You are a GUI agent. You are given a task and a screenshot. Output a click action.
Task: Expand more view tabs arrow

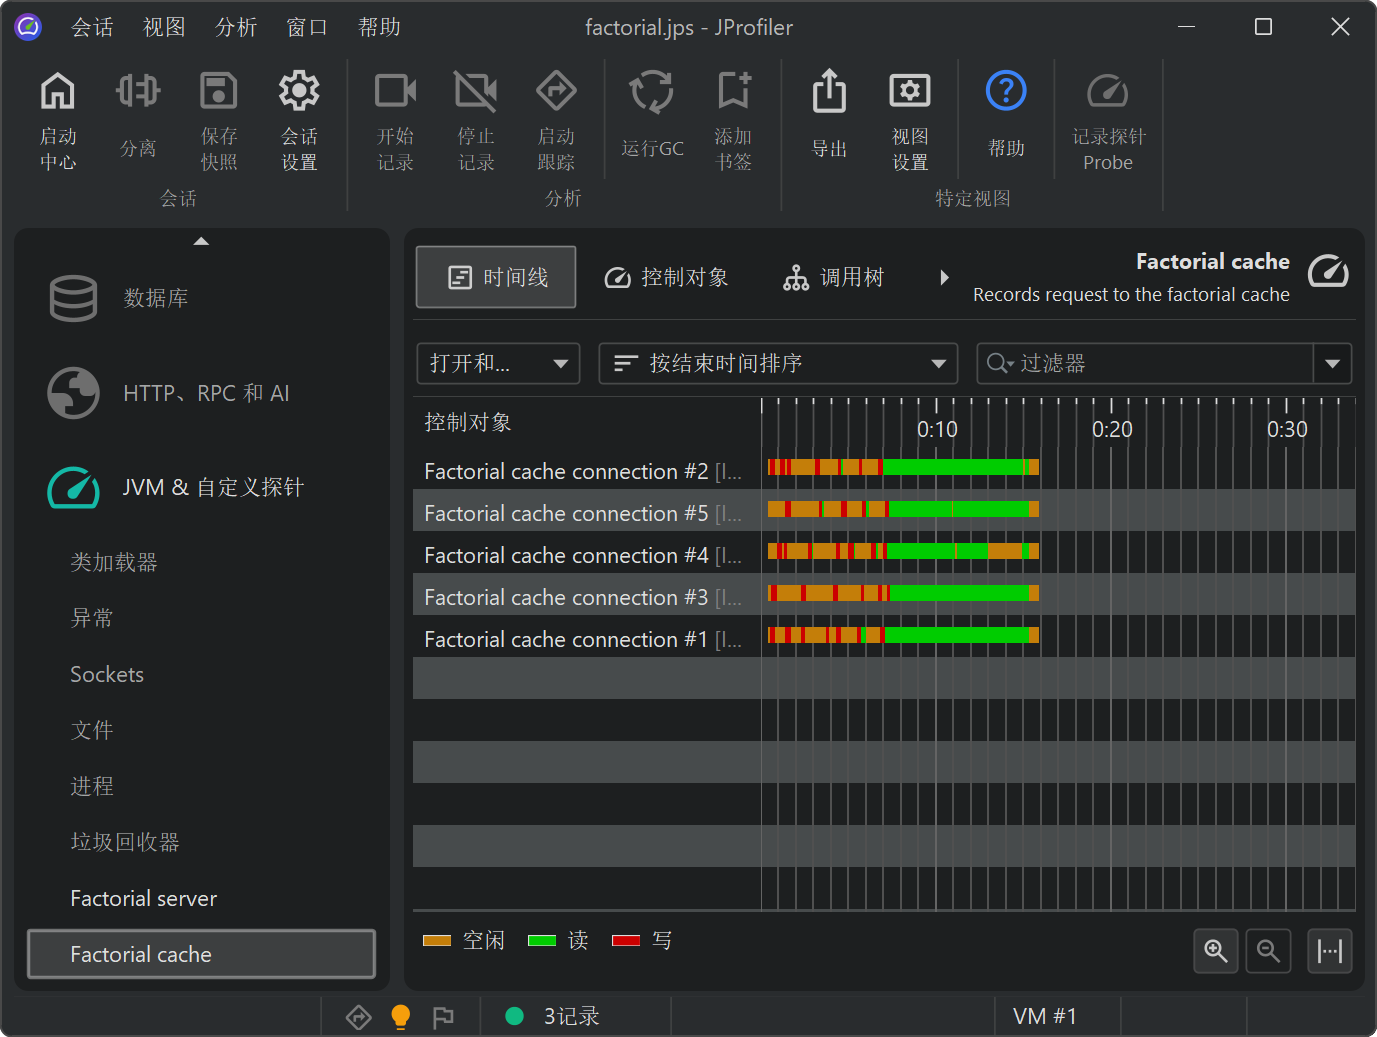944,278
